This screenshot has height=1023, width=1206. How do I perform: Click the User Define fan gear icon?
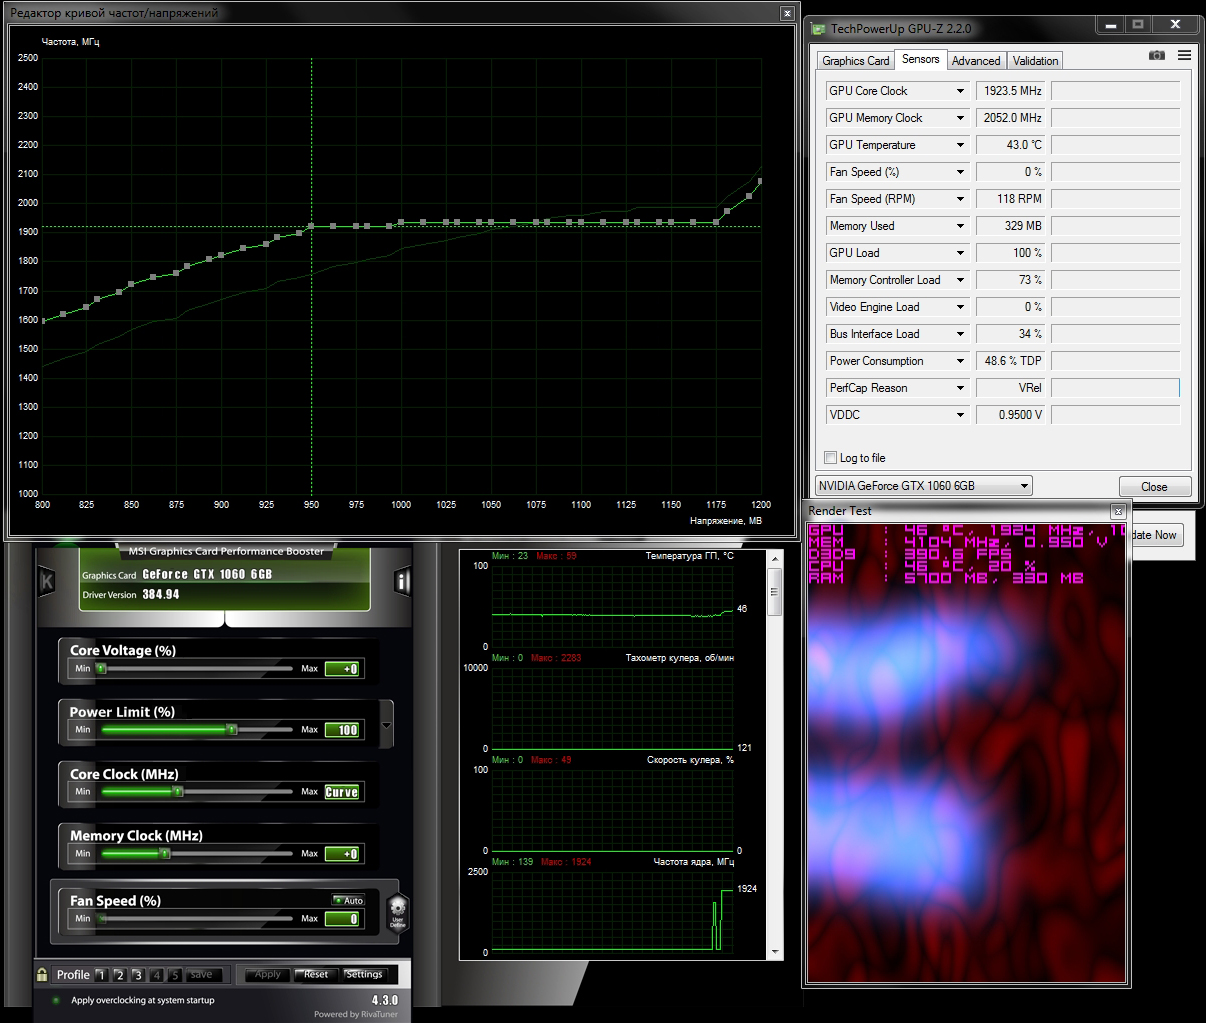point(397,911)
